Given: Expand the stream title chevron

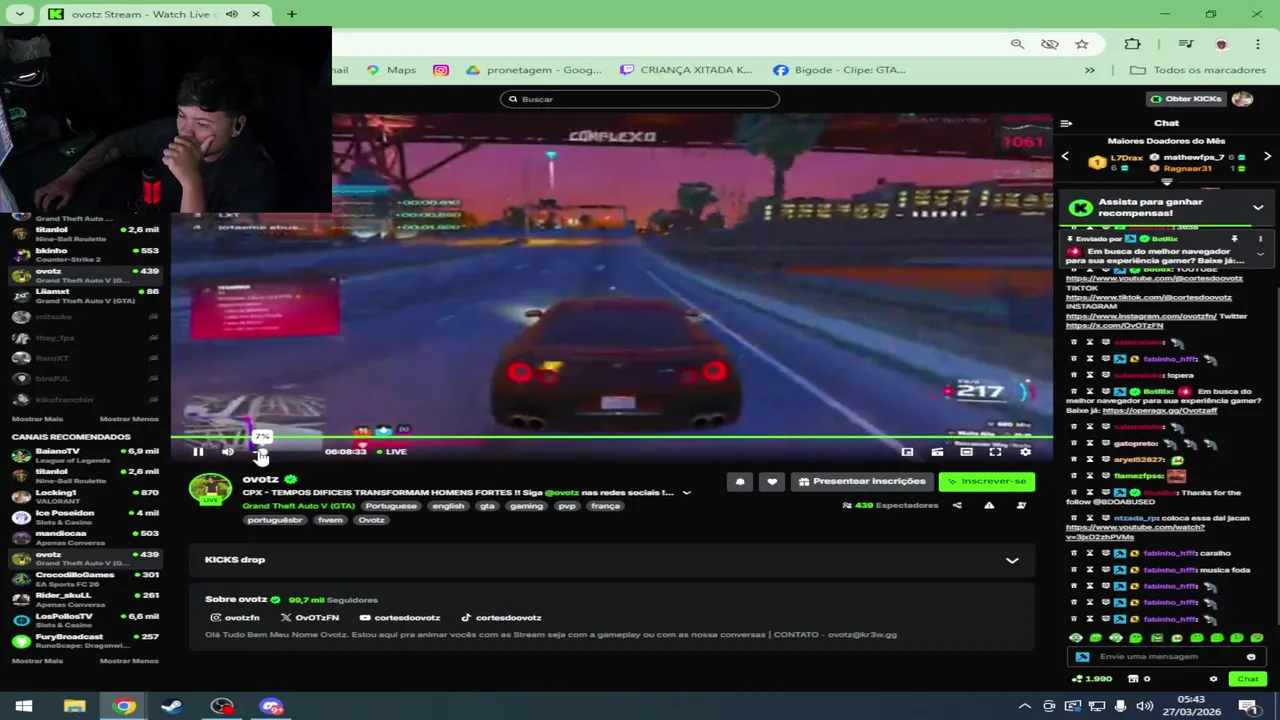Looking at the screenshot, I should tap(686, 493).
